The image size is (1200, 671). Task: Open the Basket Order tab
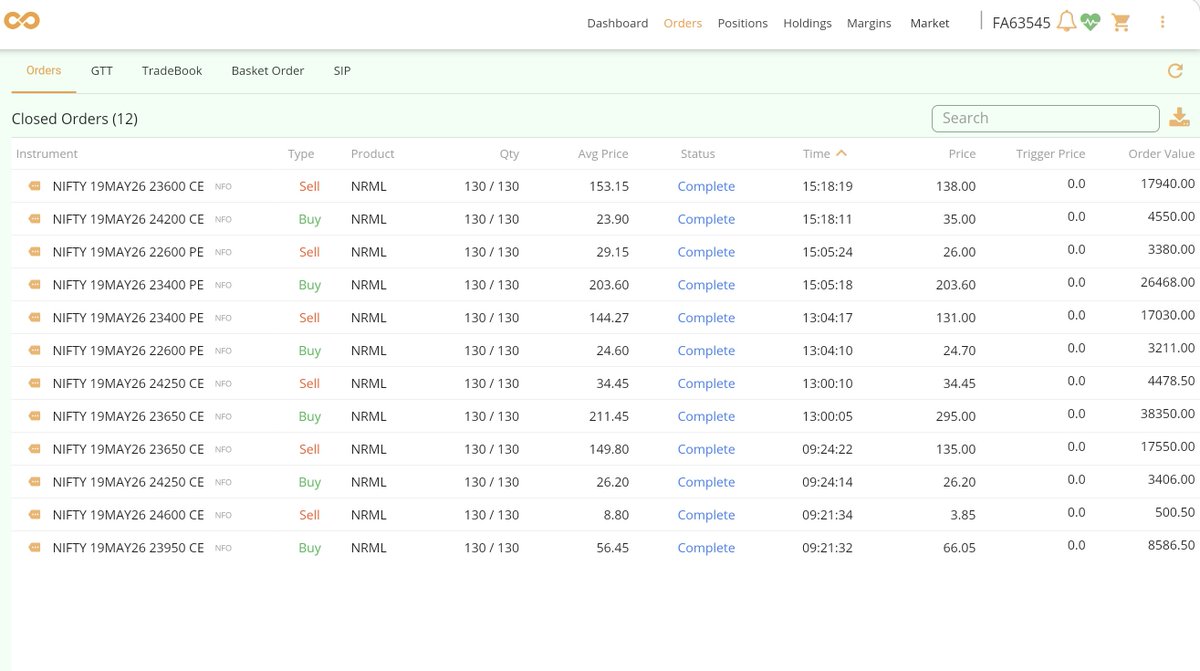tap(268, 71)
